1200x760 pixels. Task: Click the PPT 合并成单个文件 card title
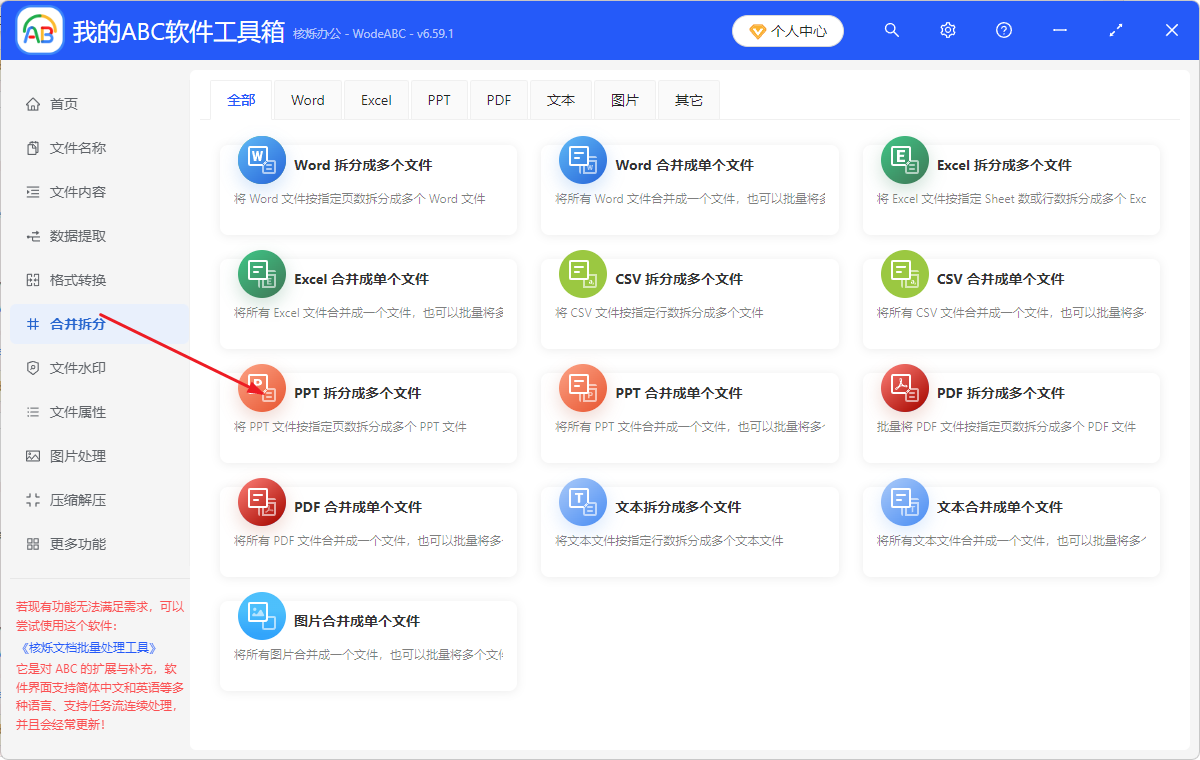point(679,393)
